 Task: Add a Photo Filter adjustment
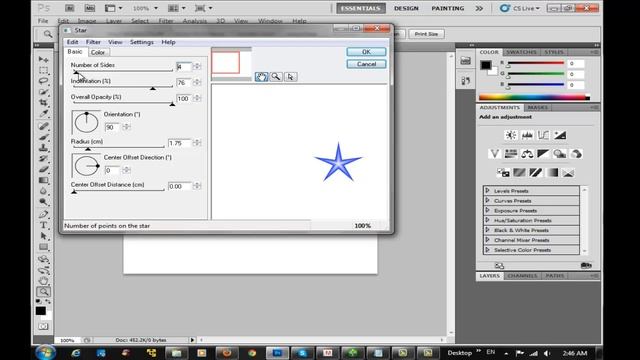(x=560, y=154)
